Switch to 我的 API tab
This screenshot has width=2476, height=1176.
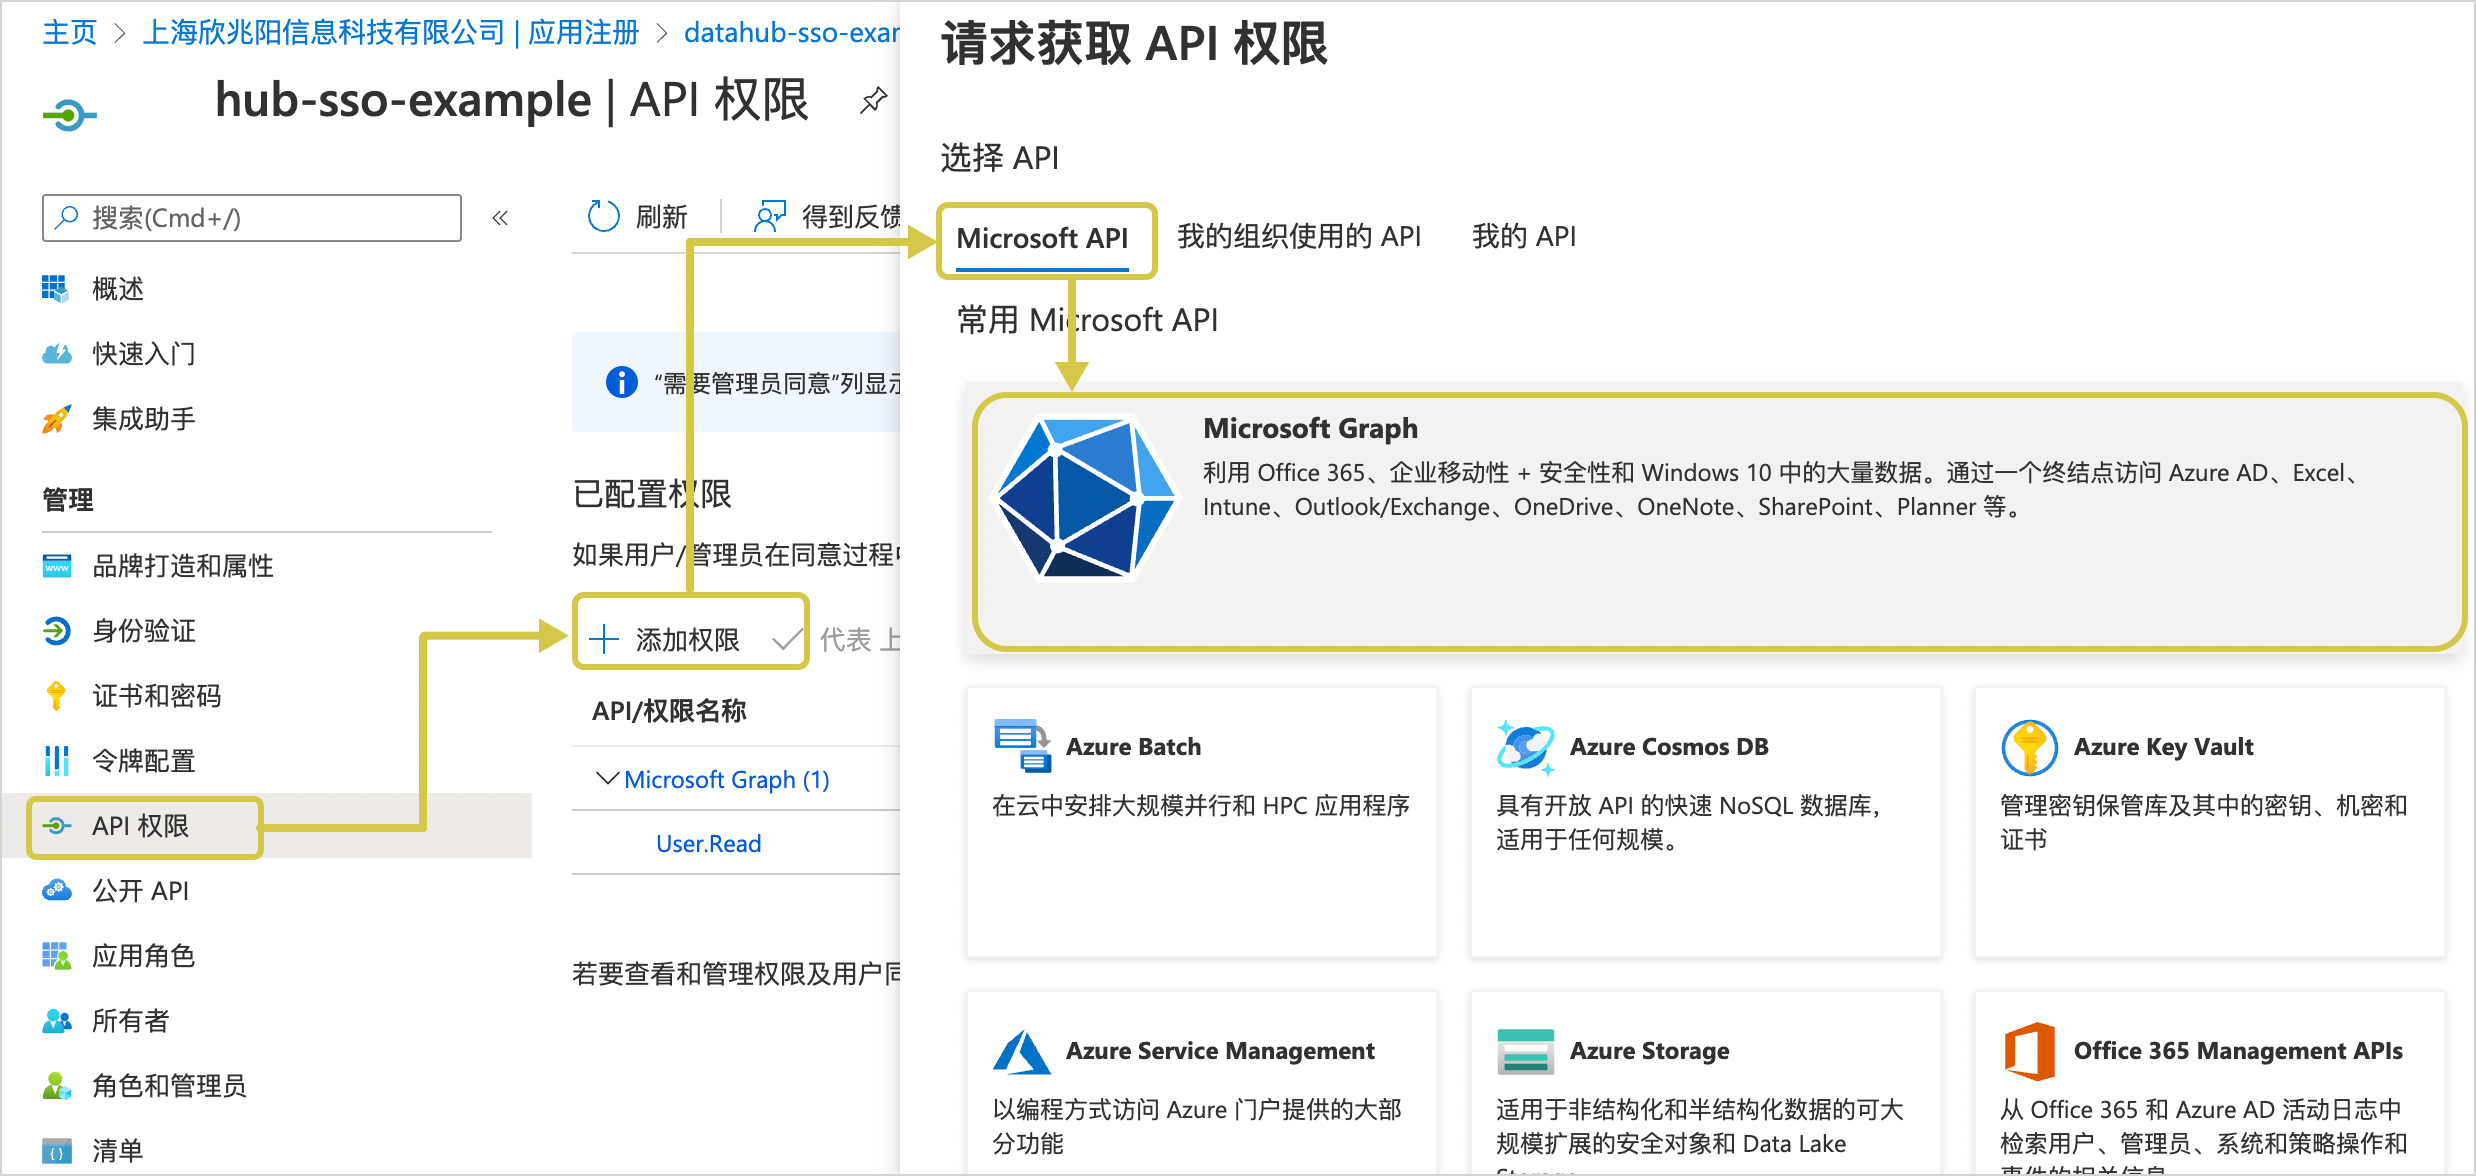pyautogui.click(x=1523, y=237)
